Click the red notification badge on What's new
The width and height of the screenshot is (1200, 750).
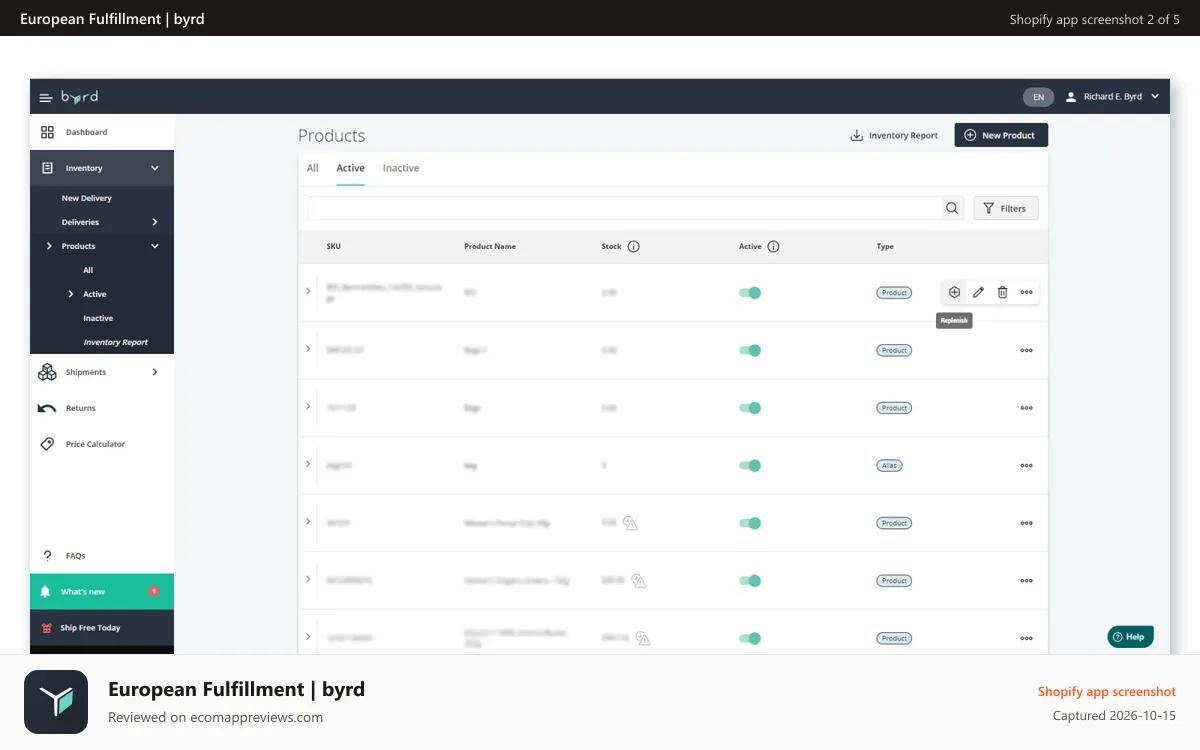tap(153, 591)
